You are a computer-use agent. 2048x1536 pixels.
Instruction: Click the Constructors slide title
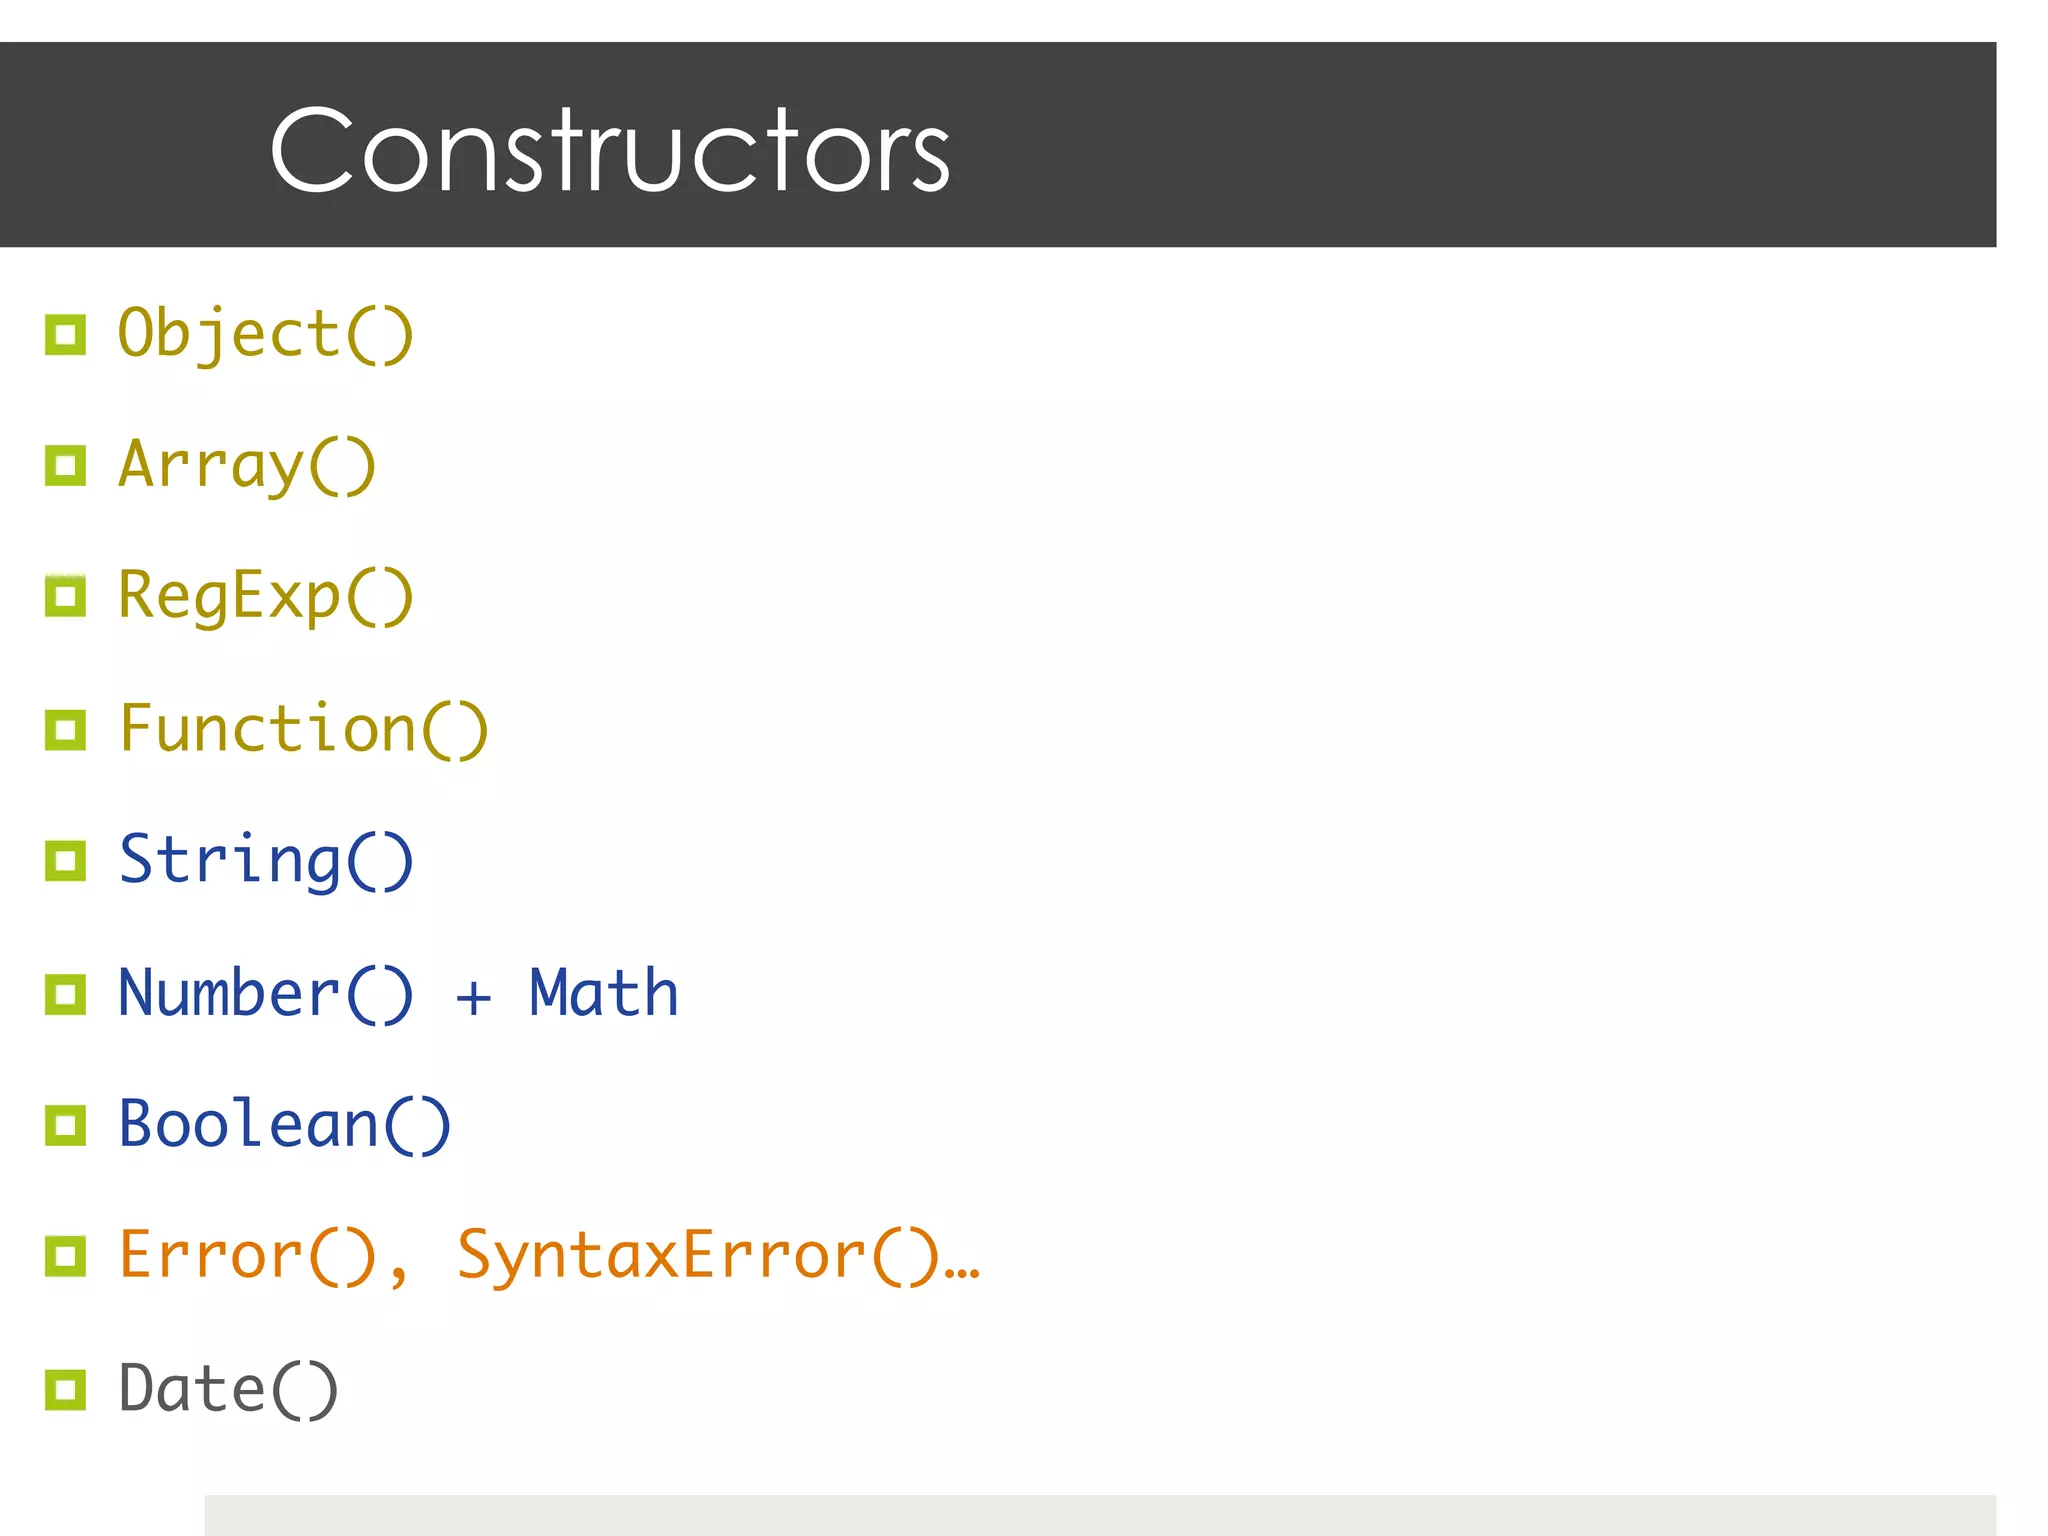click(x=609, y=150)
